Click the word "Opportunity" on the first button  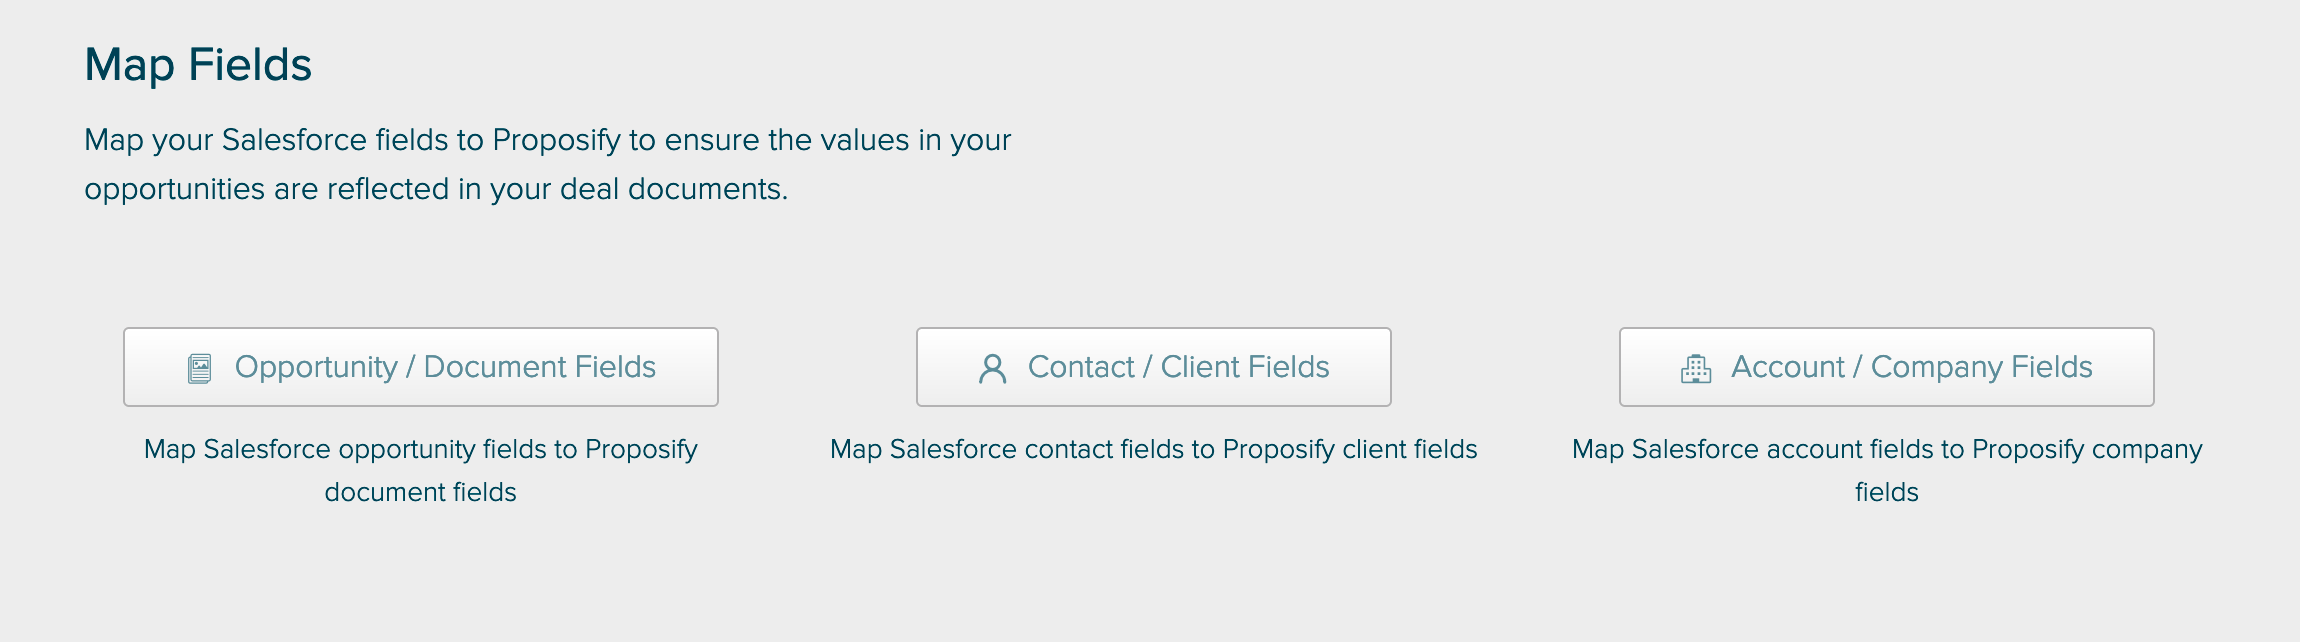coord(316,367)
